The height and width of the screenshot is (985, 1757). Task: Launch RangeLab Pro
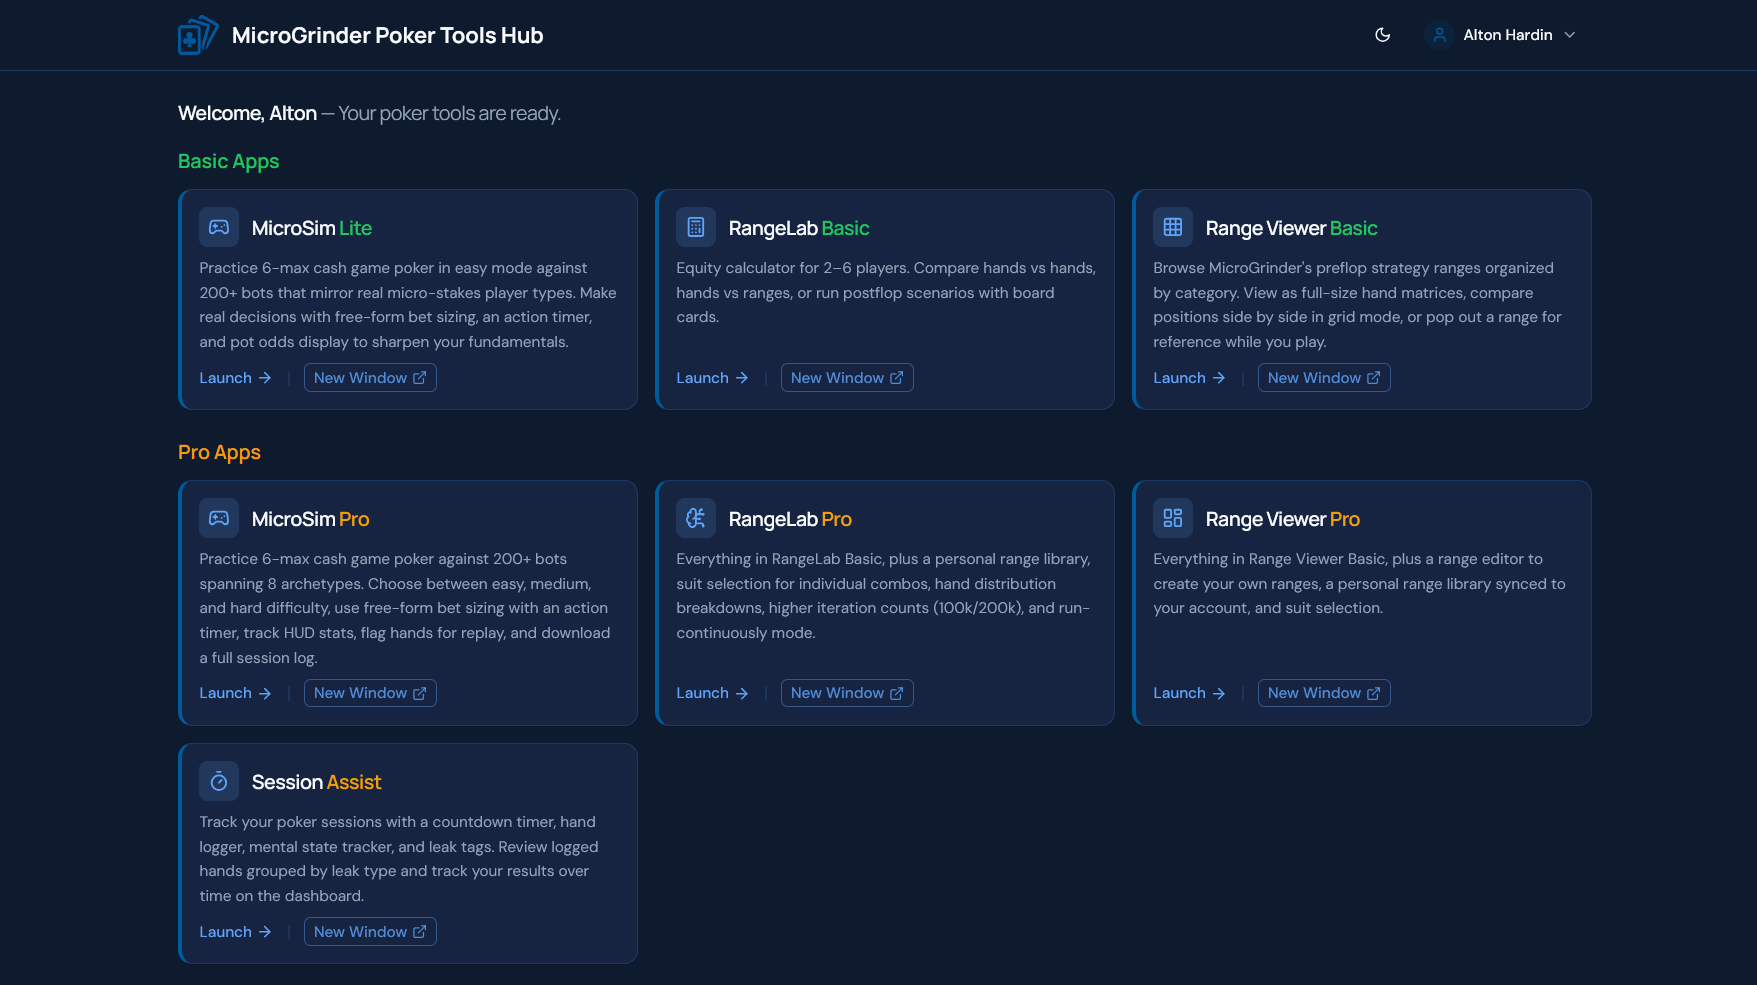[x=712, y=693]
